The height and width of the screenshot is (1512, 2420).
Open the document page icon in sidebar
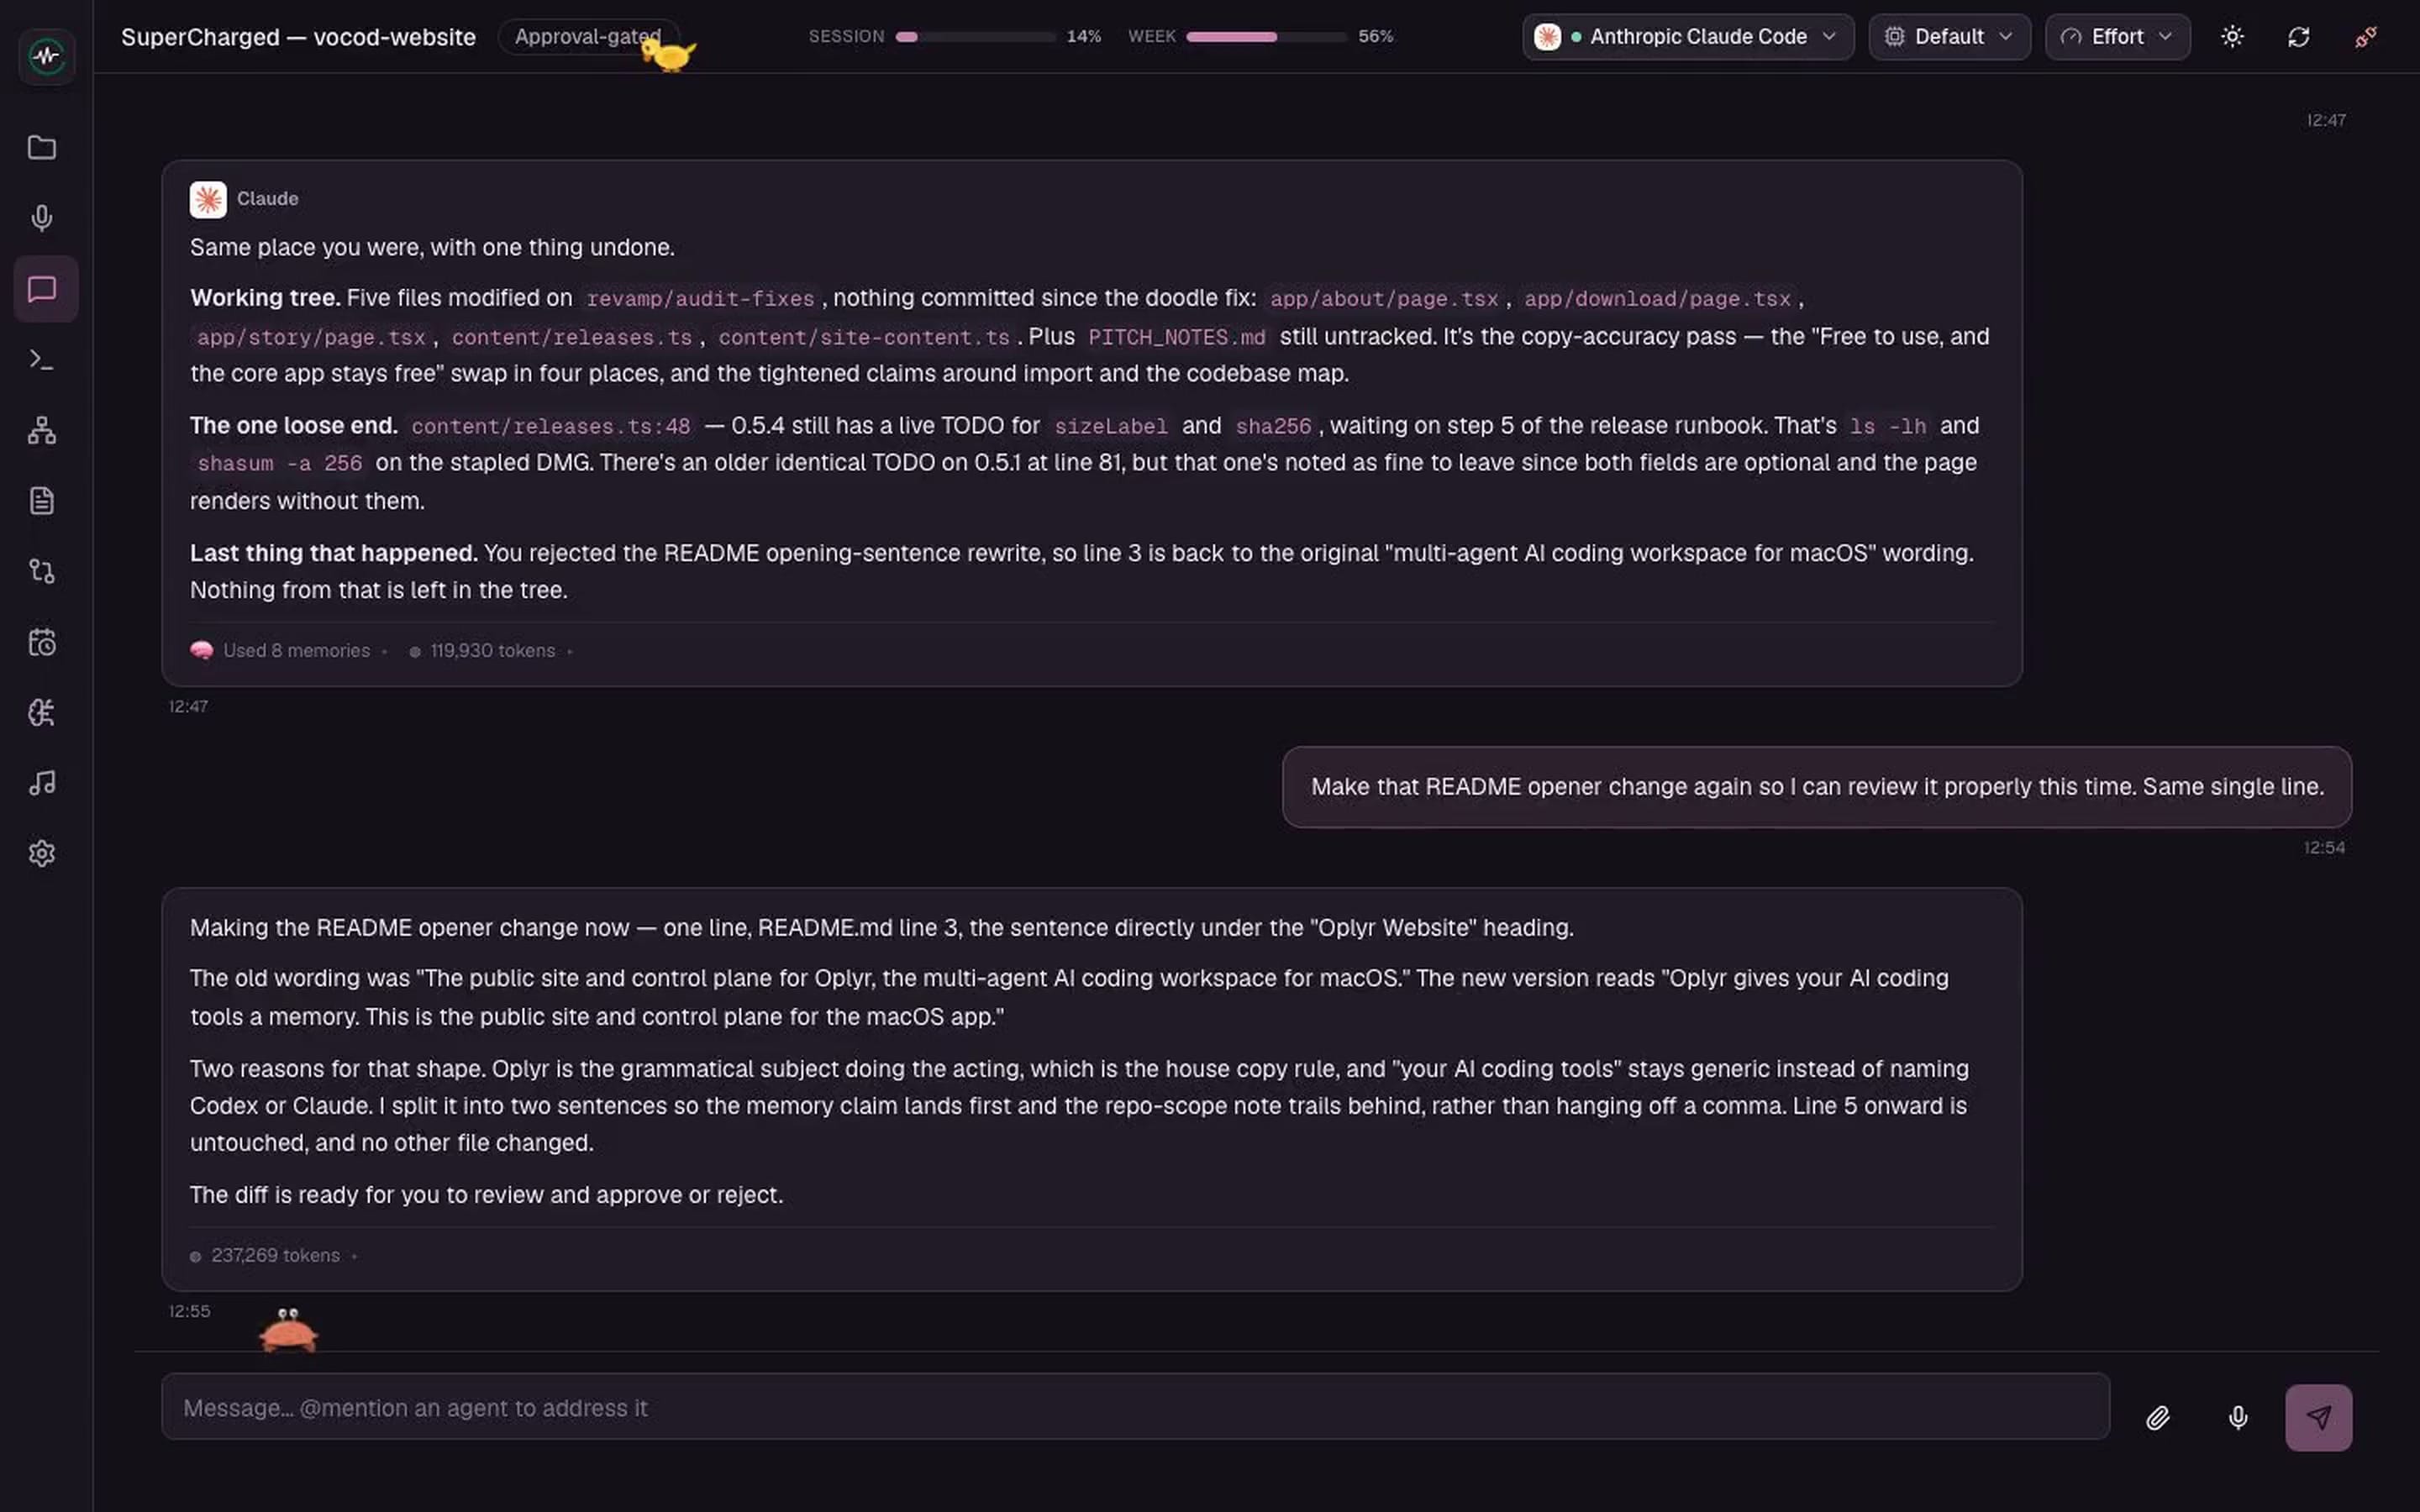click(42, 500)
